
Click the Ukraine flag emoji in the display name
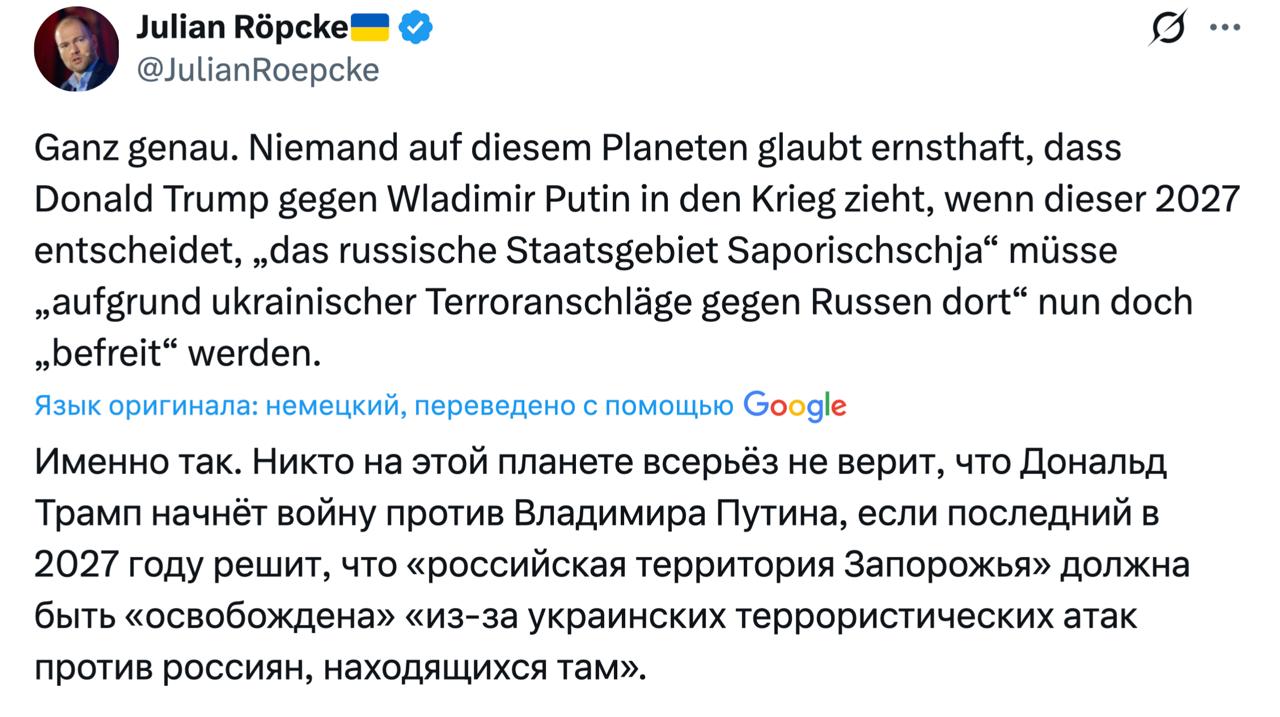(368, 27)
